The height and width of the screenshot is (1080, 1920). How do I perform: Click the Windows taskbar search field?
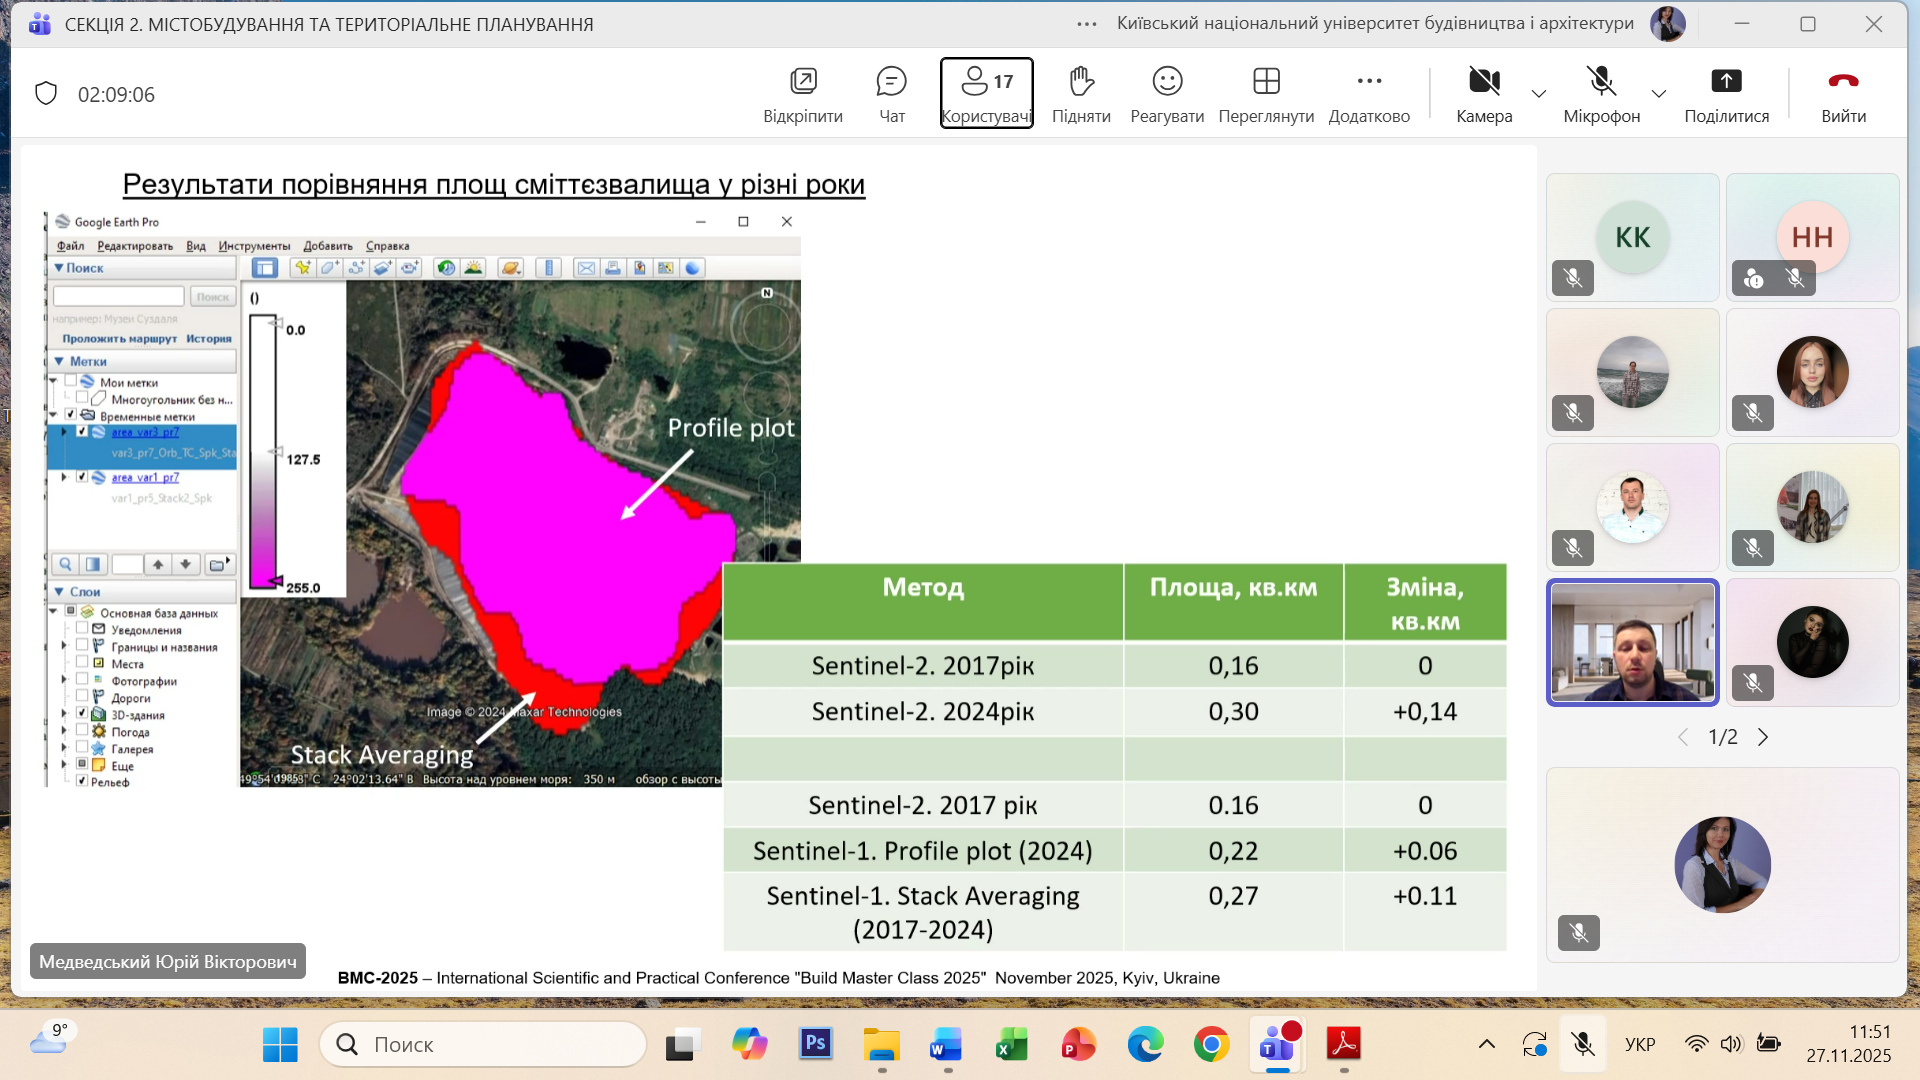[483, 1044]
